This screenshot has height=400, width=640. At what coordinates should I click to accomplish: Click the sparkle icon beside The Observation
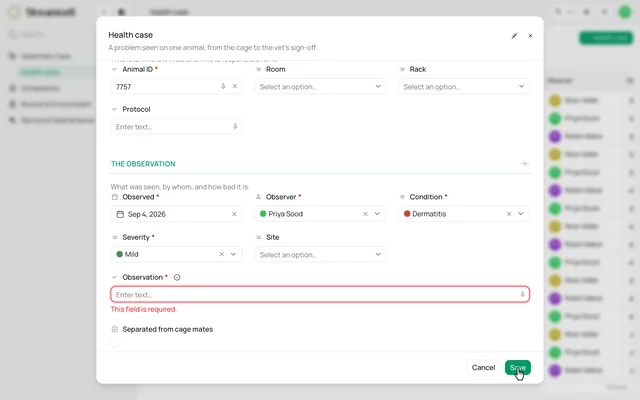click(525, 164)
